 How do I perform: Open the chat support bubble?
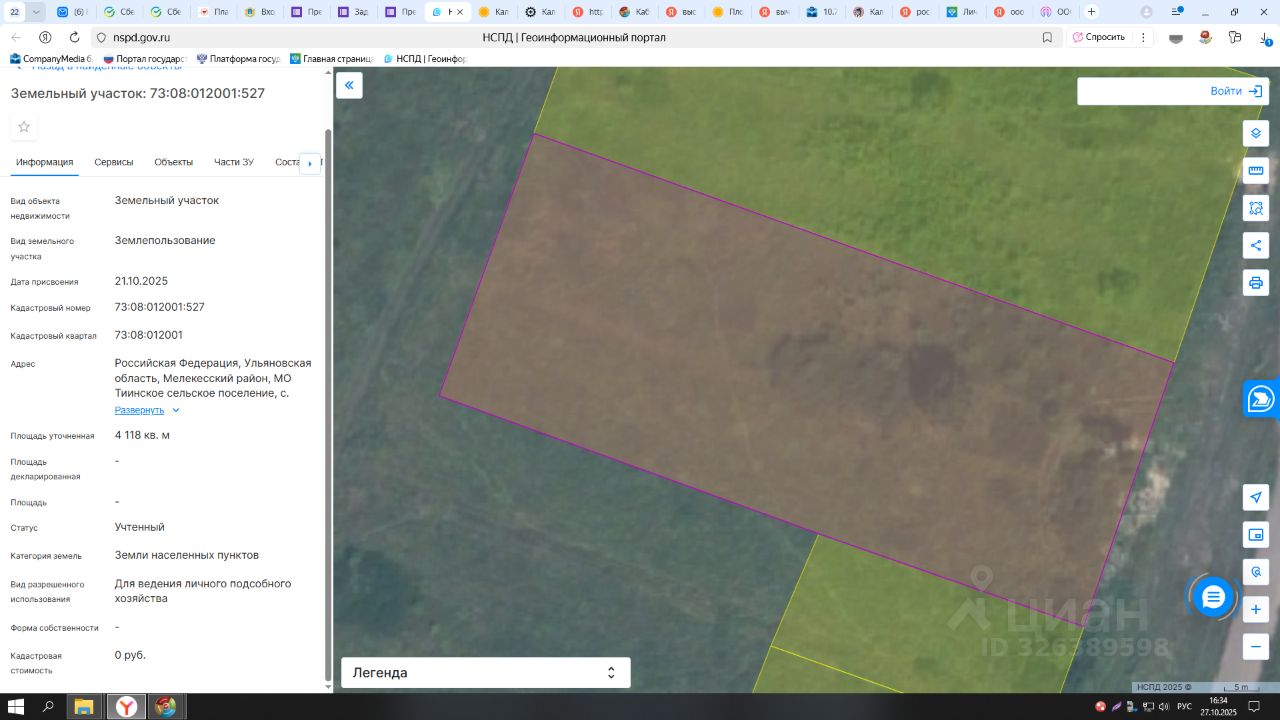[x=1213, y=598]
